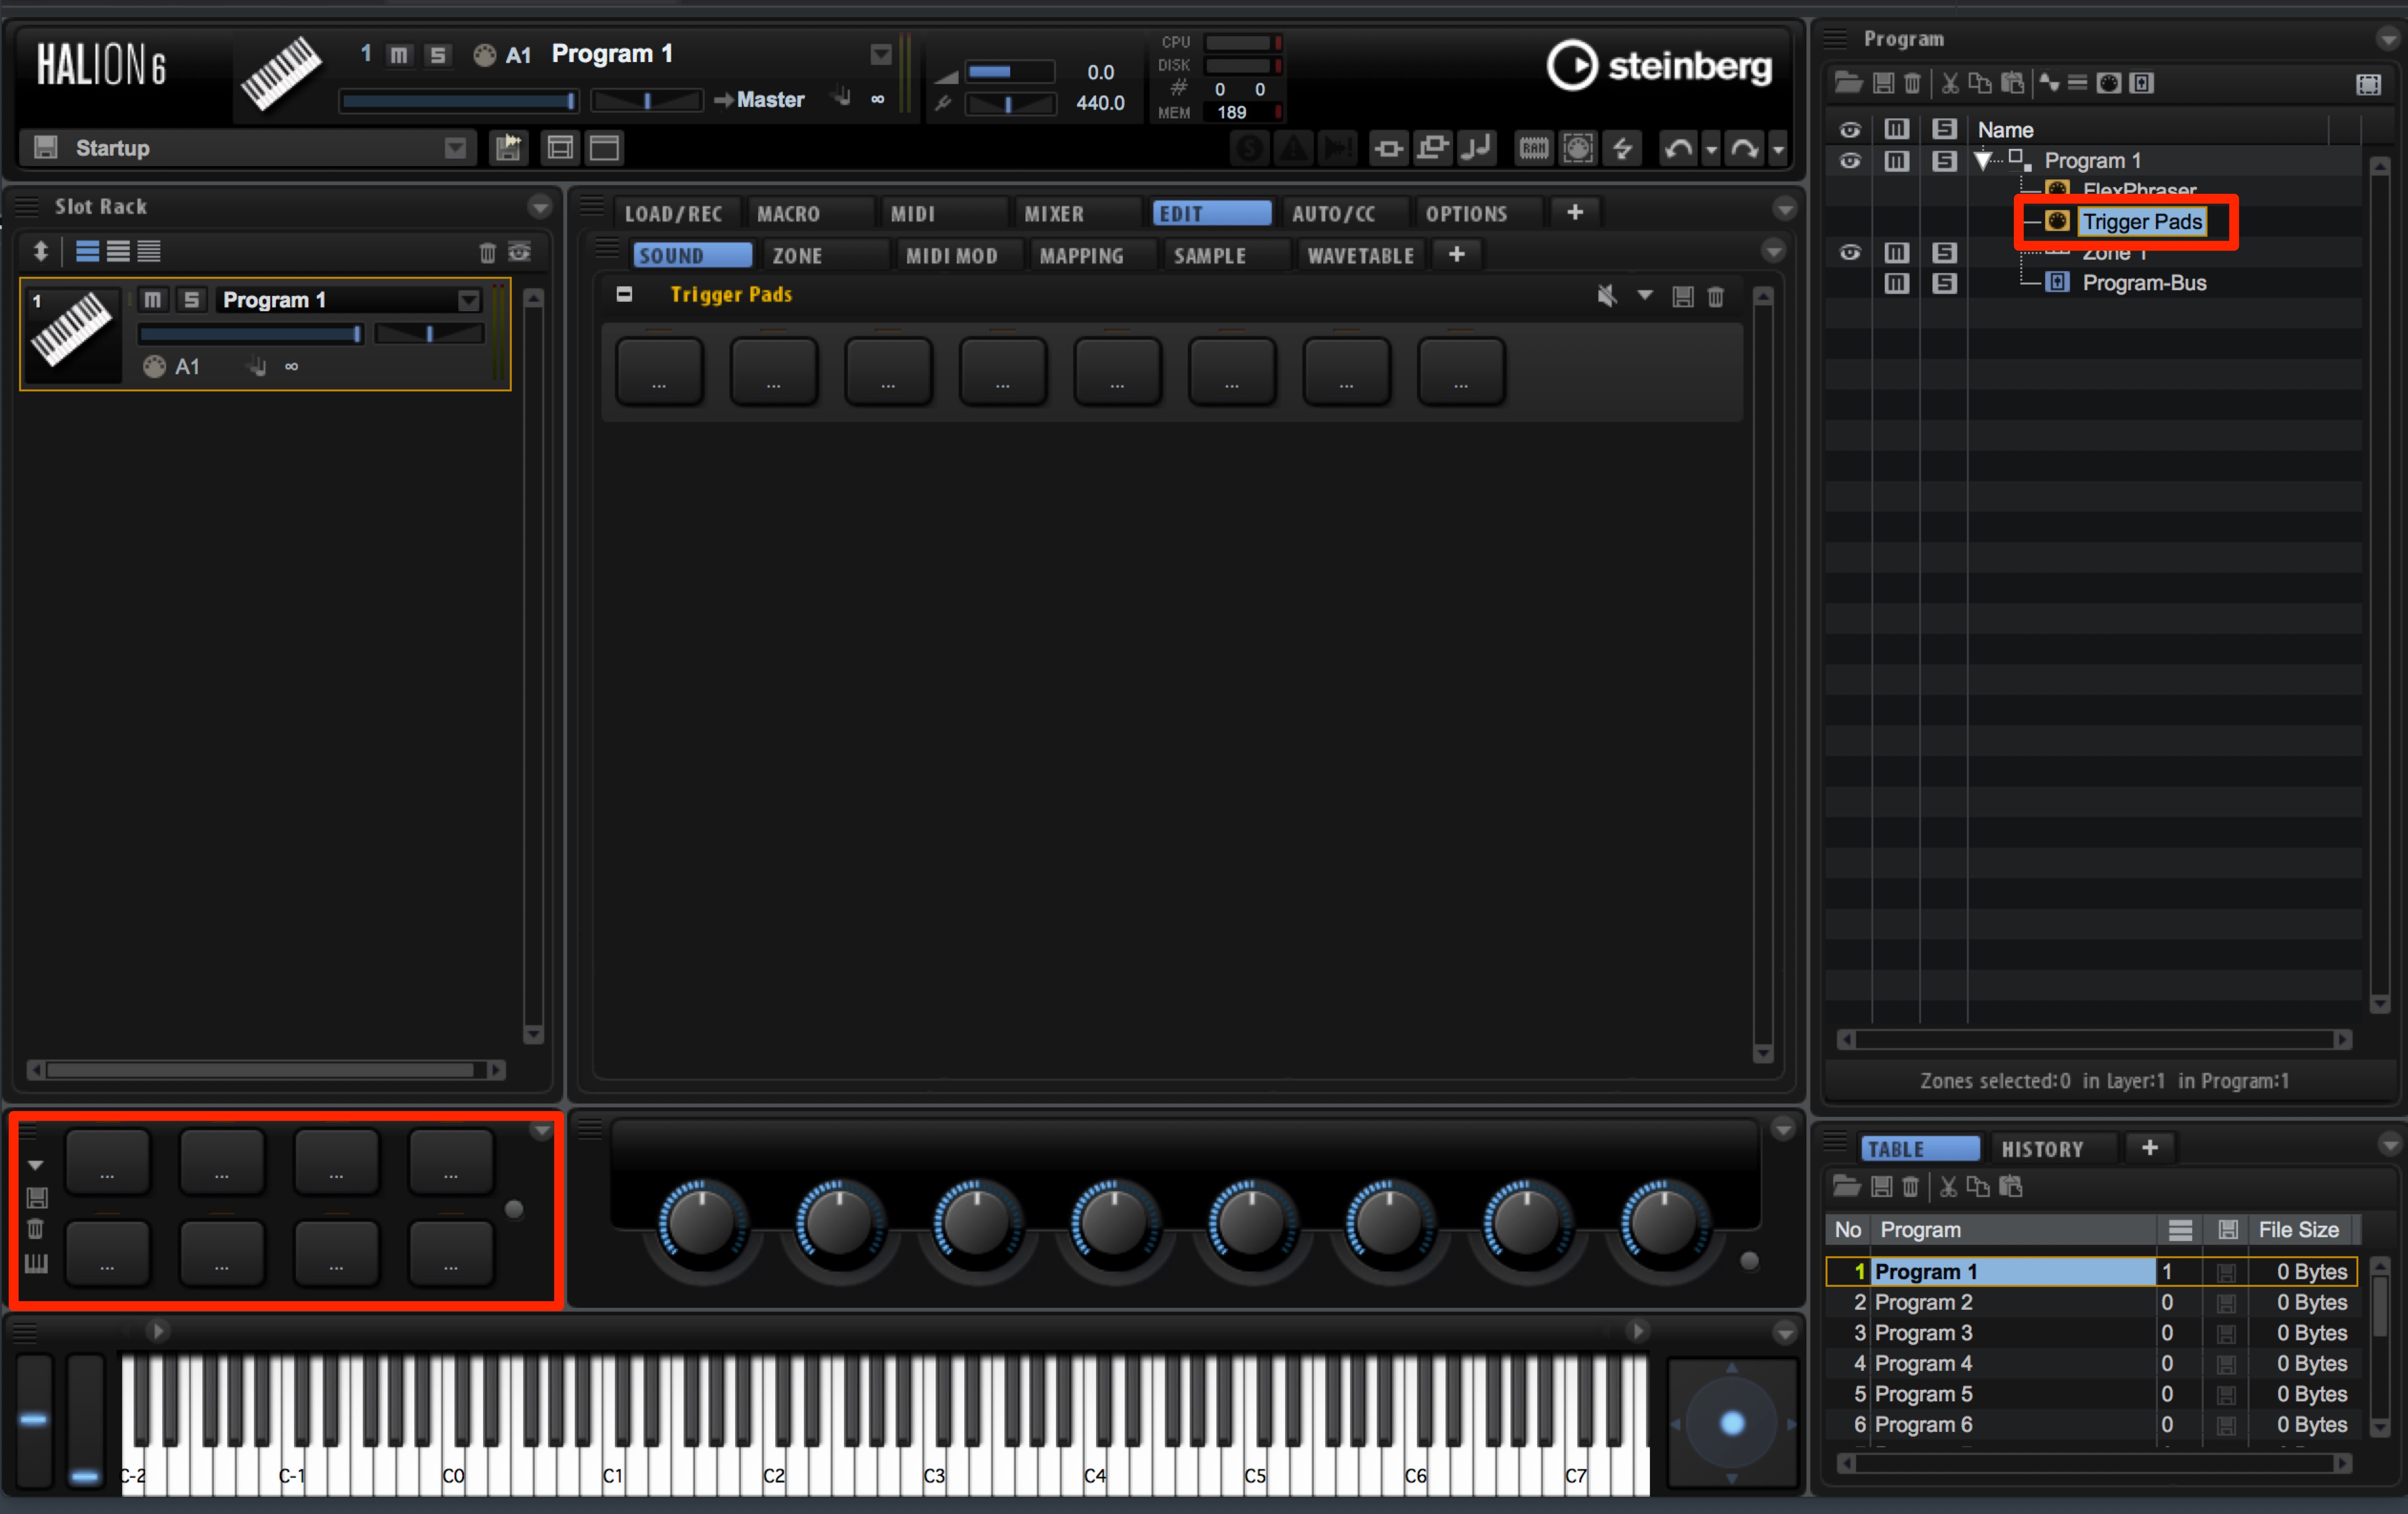Screen dimensions: 2408x1514
Task: Click the scissors cut icon in Program tree toolbar
Action: point(1950,83)
